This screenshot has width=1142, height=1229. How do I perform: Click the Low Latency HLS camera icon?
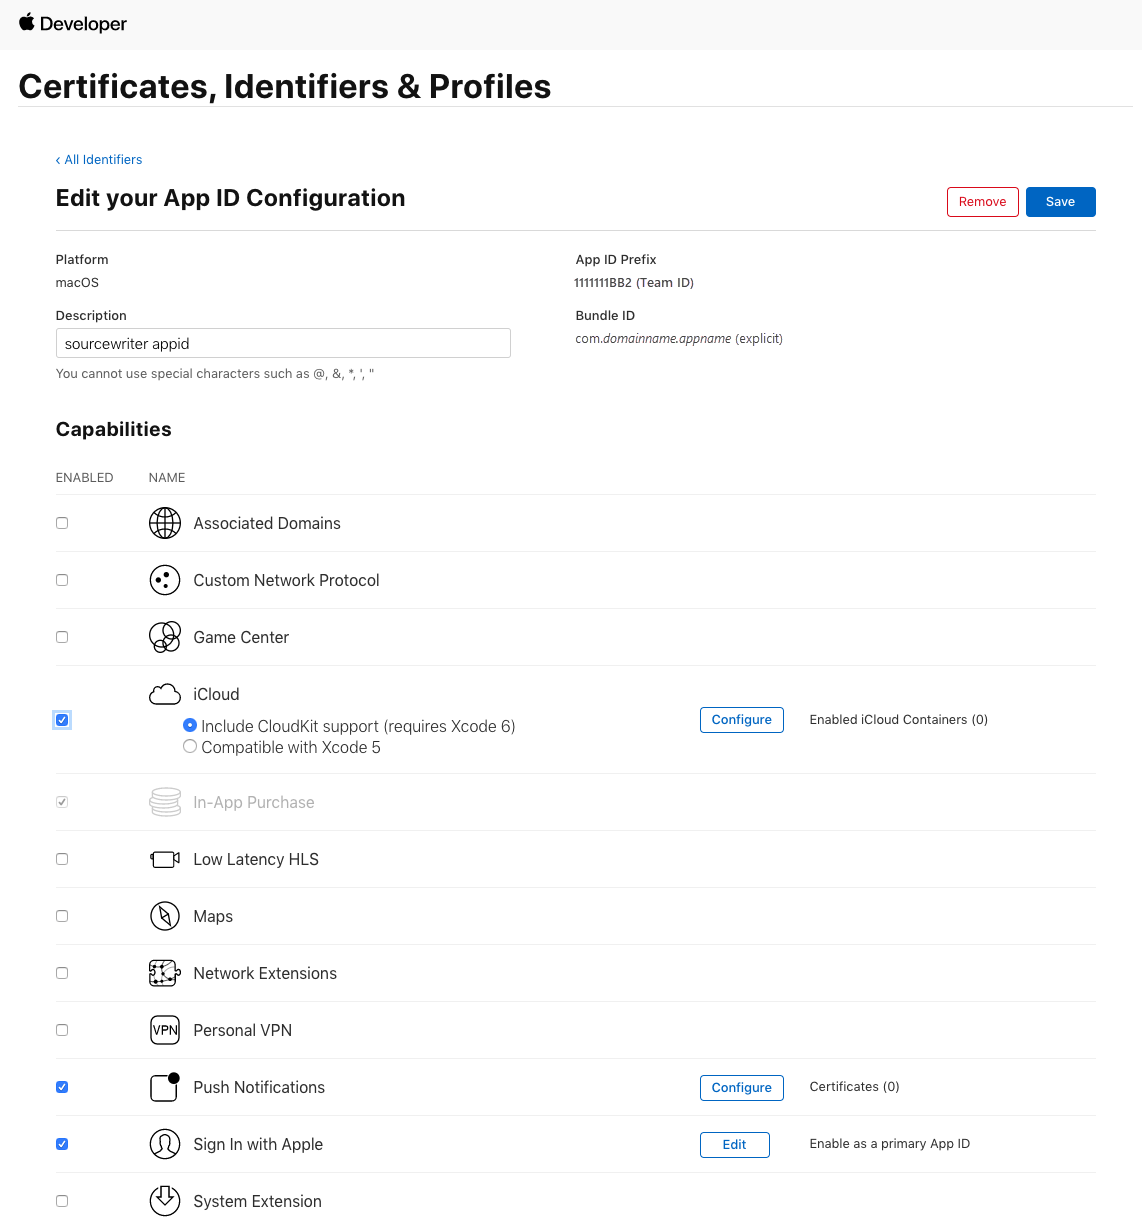[165, 859]
